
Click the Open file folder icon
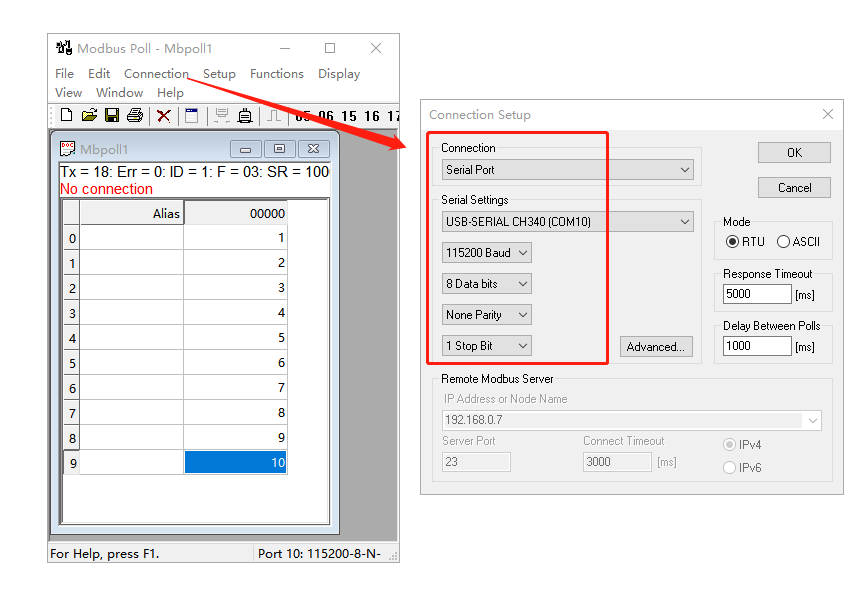tap(89, 116)
